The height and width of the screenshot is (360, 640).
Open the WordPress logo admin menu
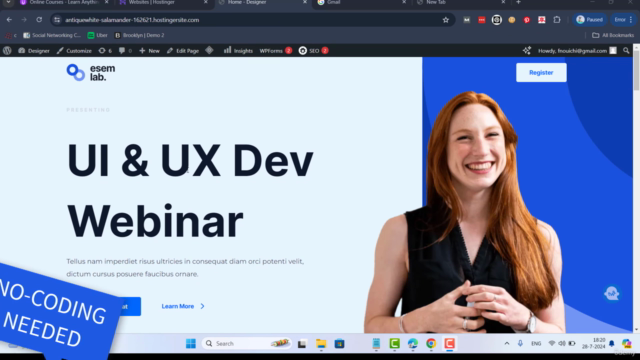coord(7,51)
